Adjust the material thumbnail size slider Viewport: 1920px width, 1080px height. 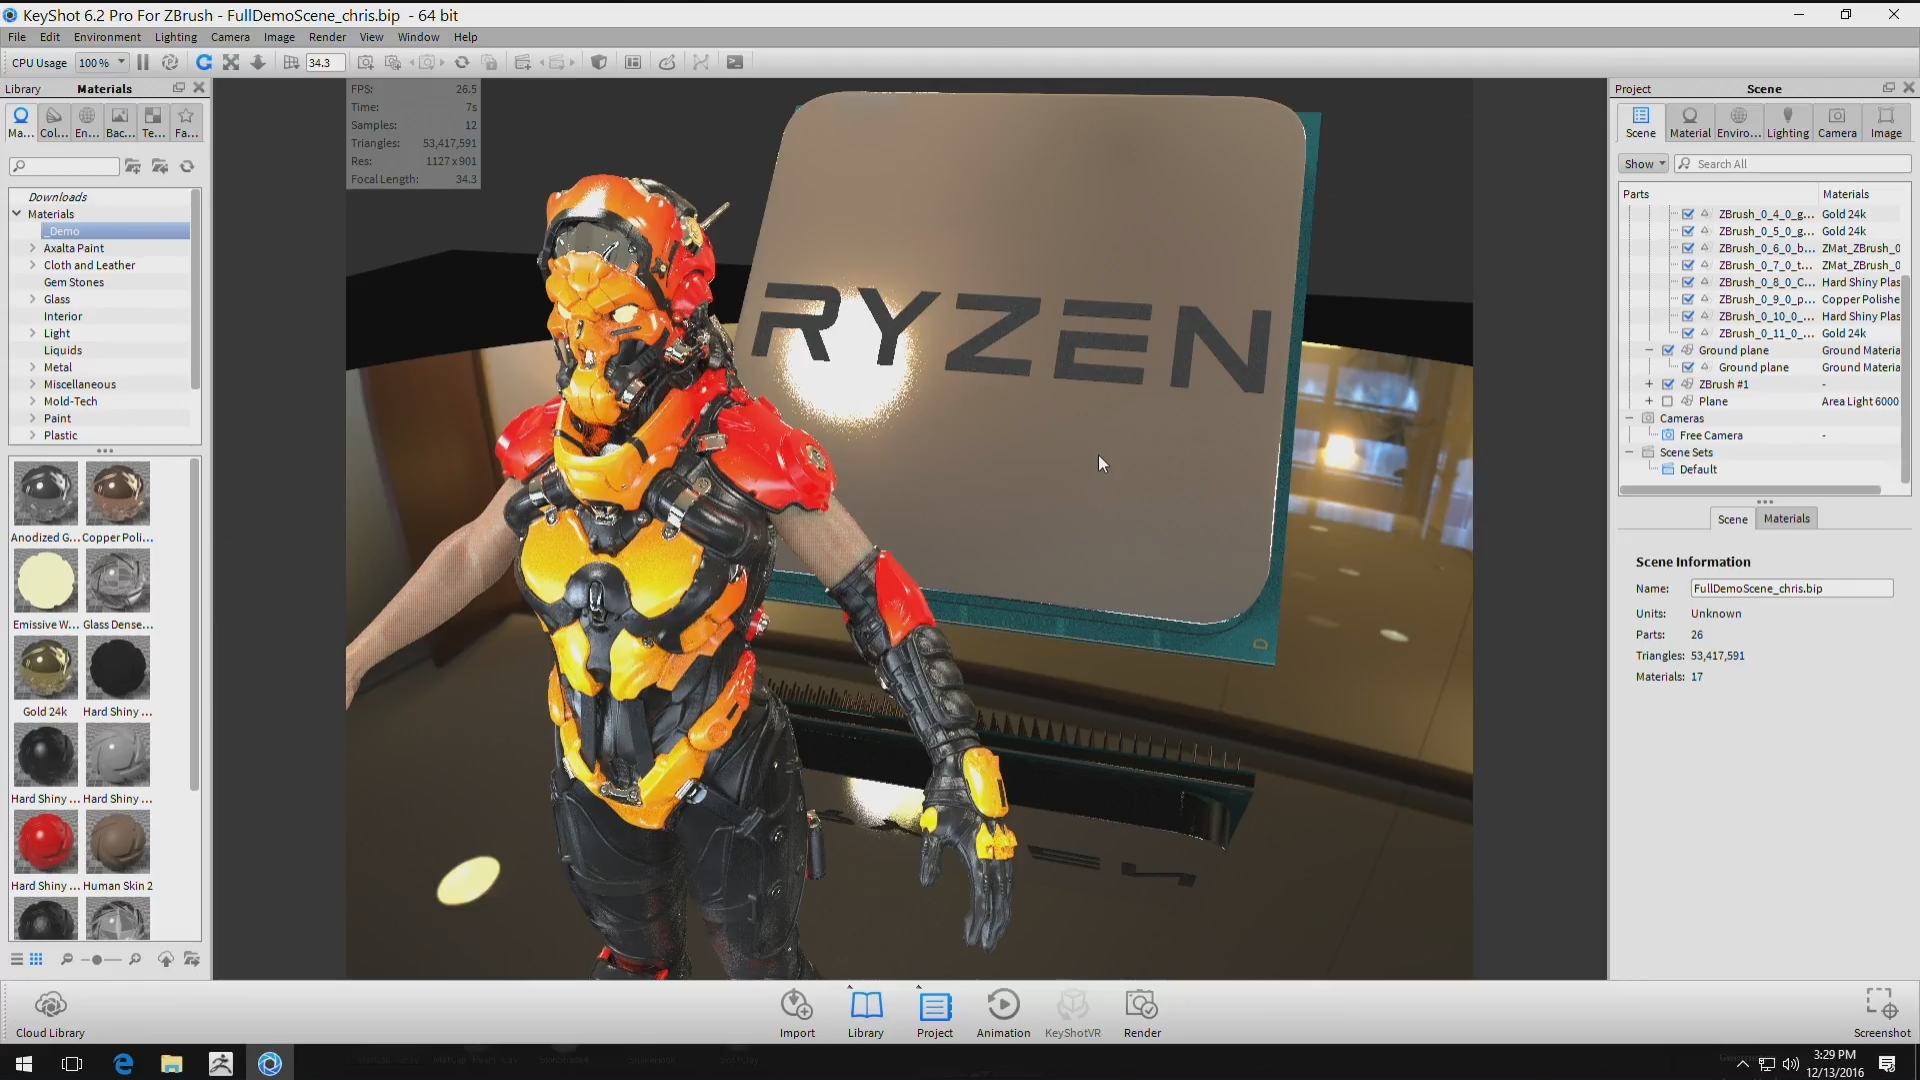97,960
